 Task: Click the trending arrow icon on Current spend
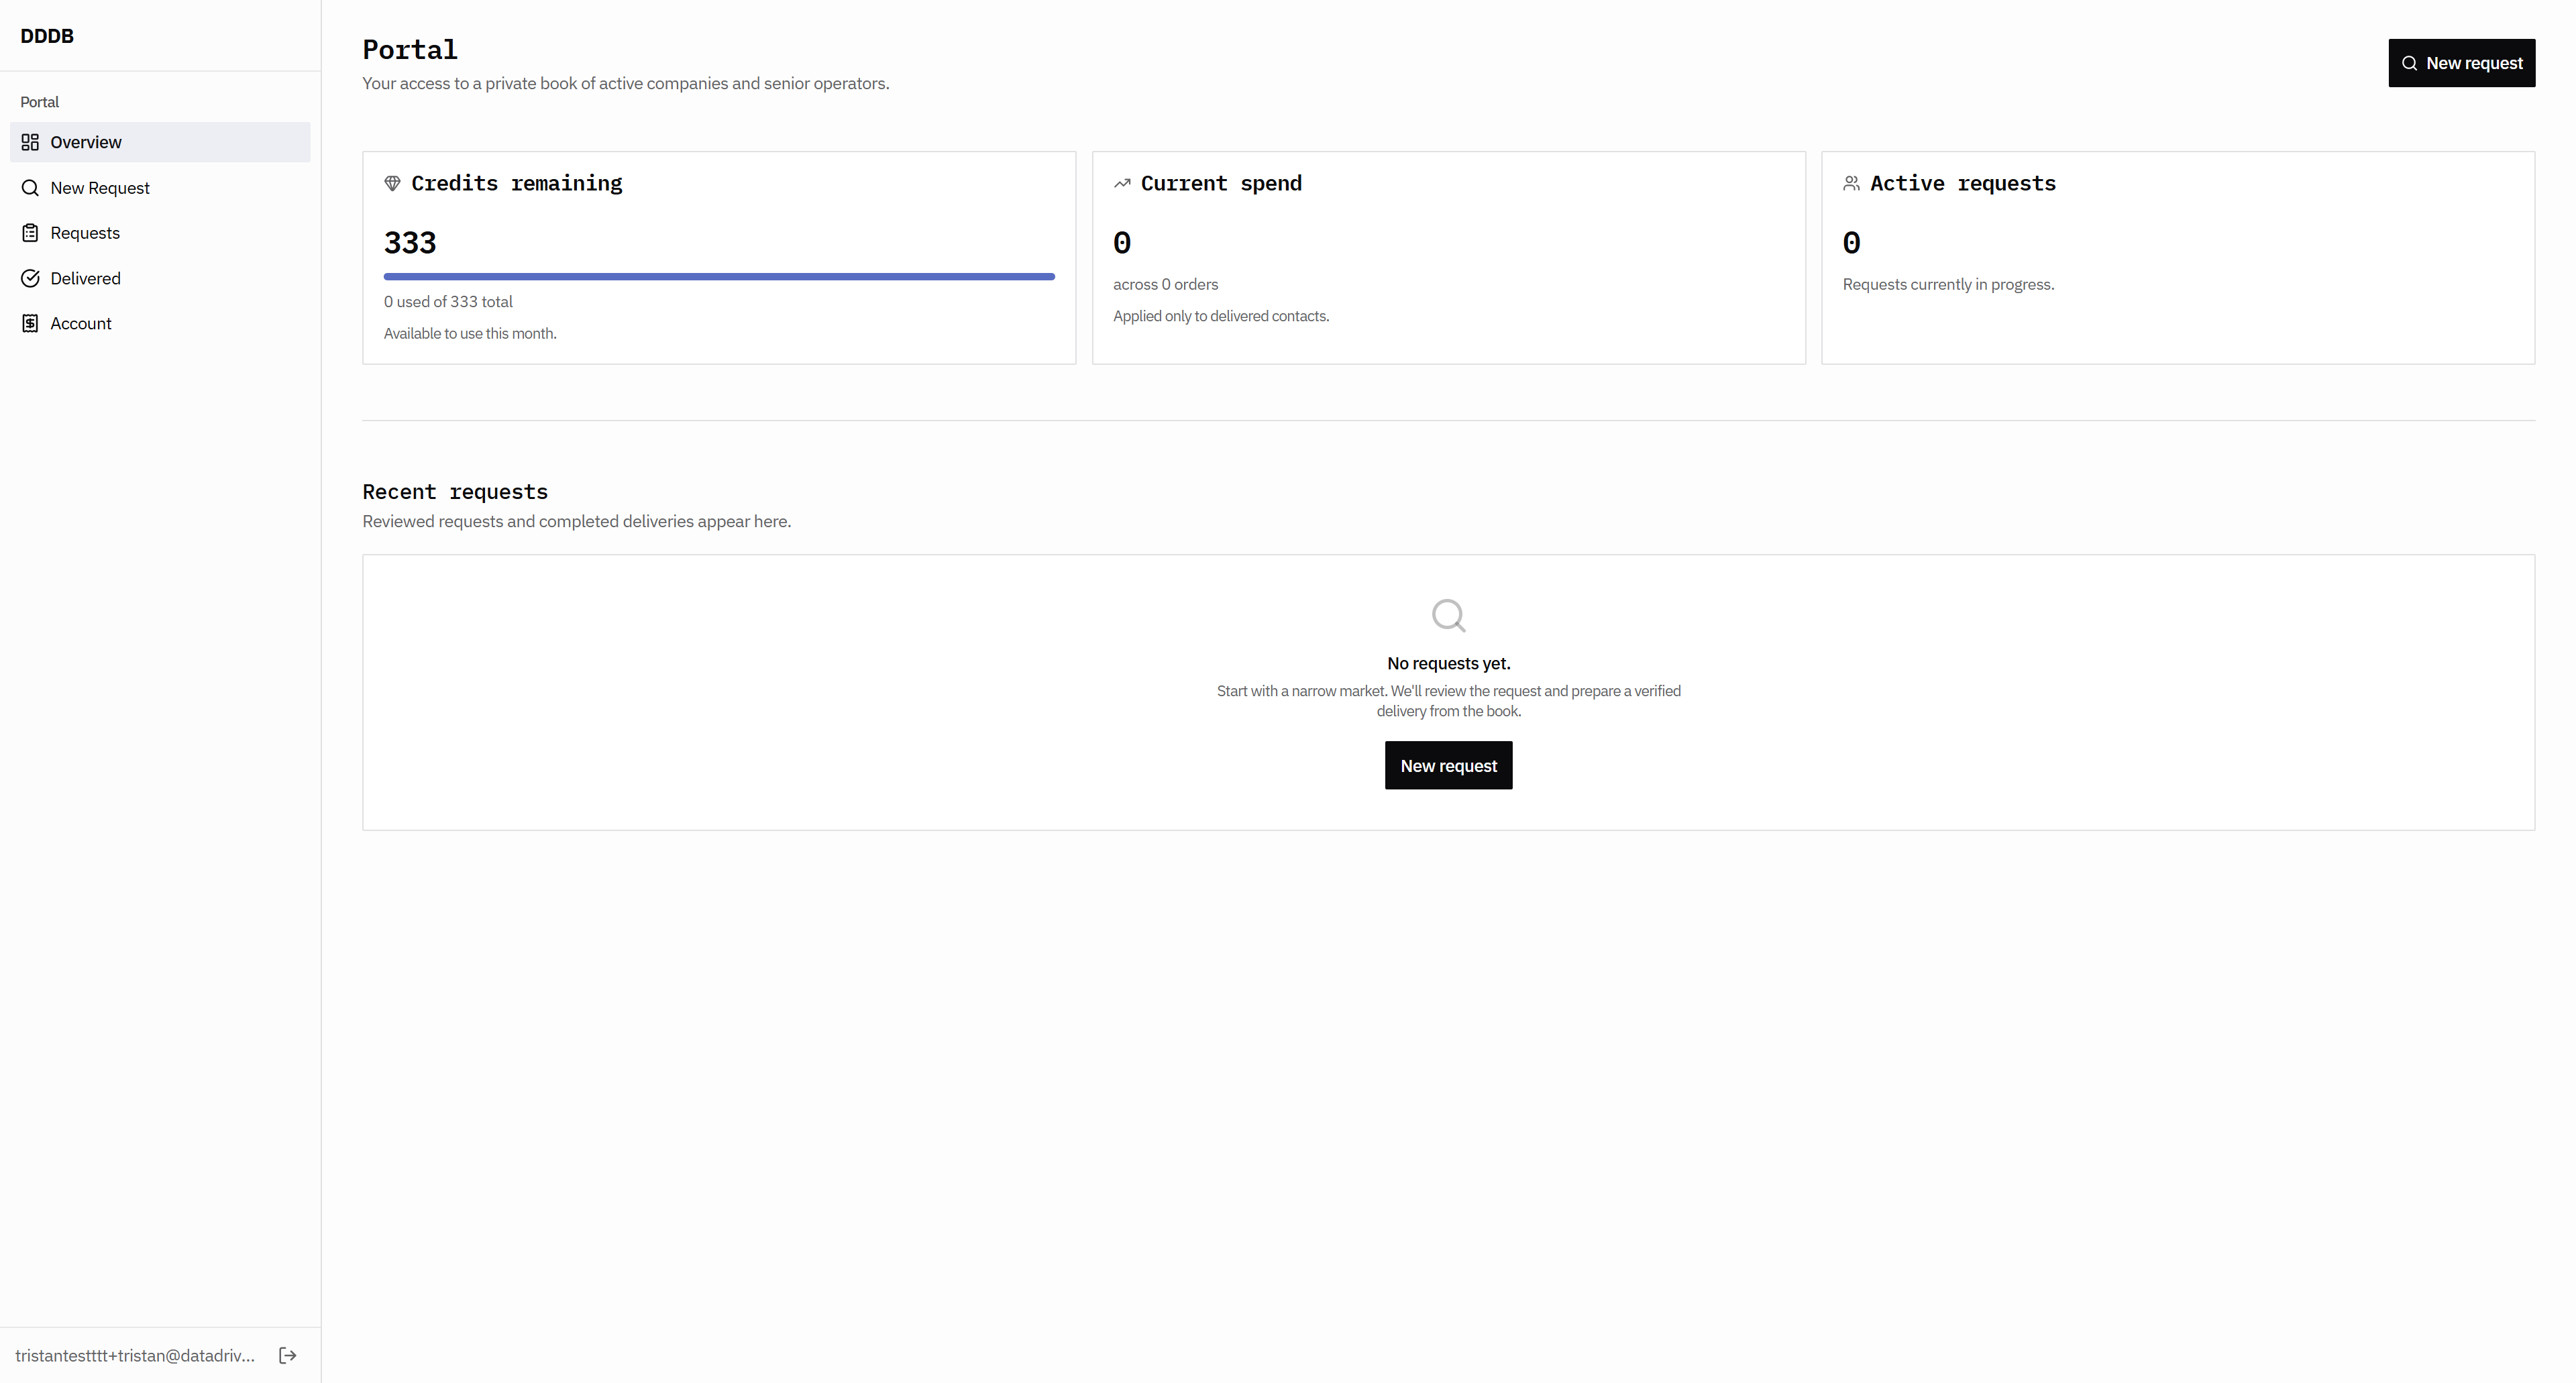[1122, 183]
